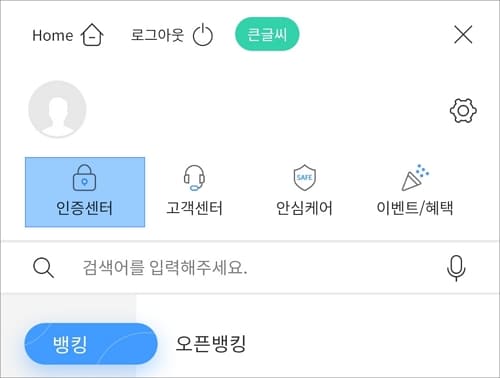The image size is (500, 378).
Task: Select the 뱅킹 tab
Action: tap(91, 344)
